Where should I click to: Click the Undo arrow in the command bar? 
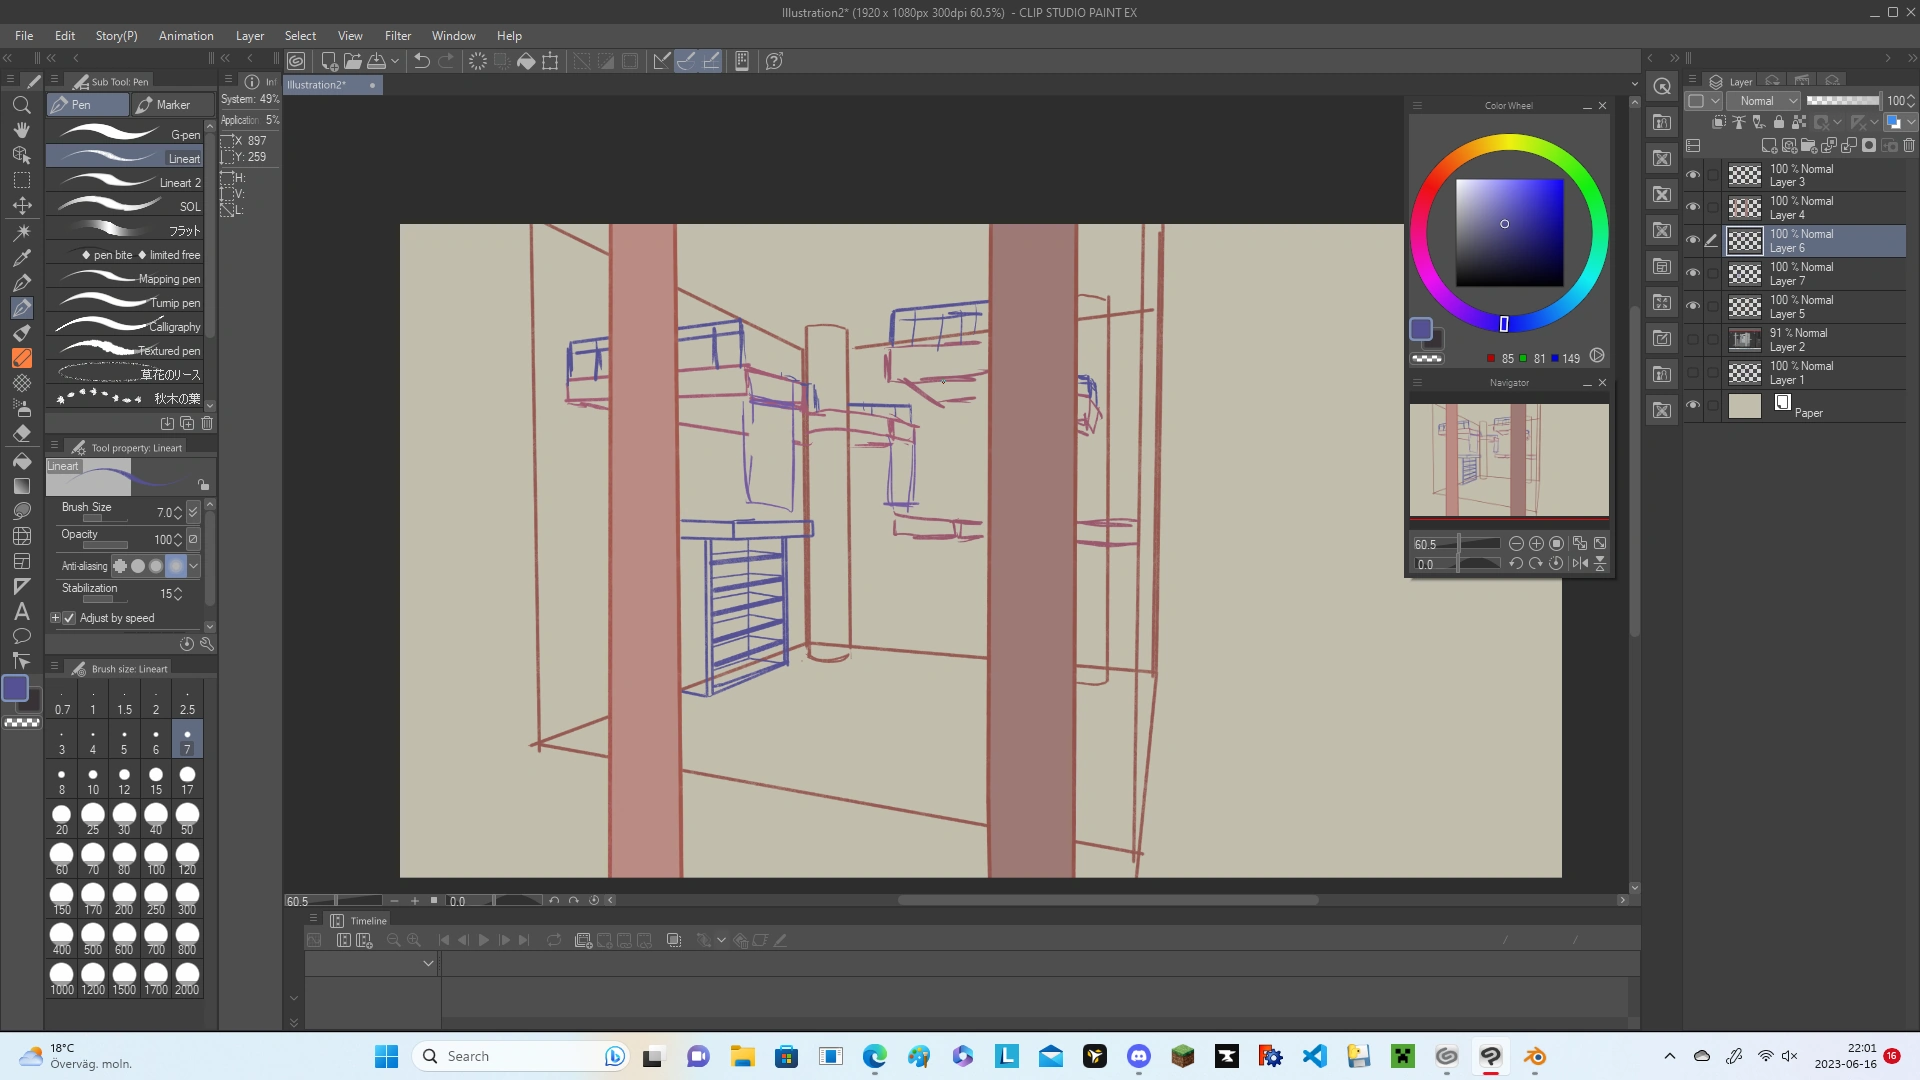click(x=421, y=61)
